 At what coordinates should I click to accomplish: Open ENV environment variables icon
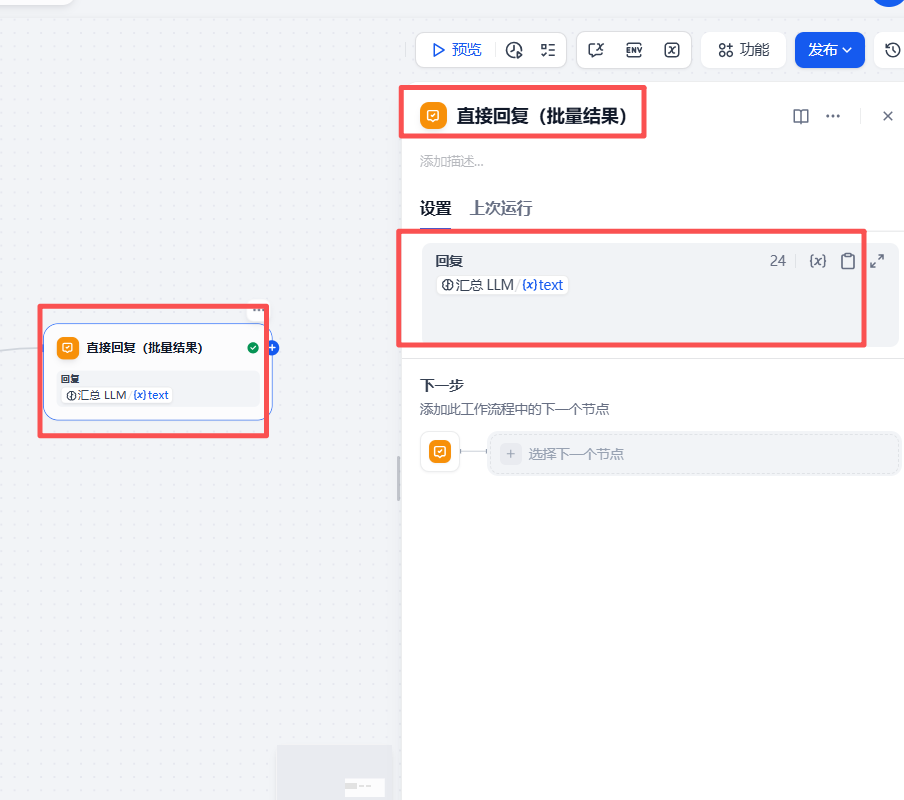pos(634,50)
